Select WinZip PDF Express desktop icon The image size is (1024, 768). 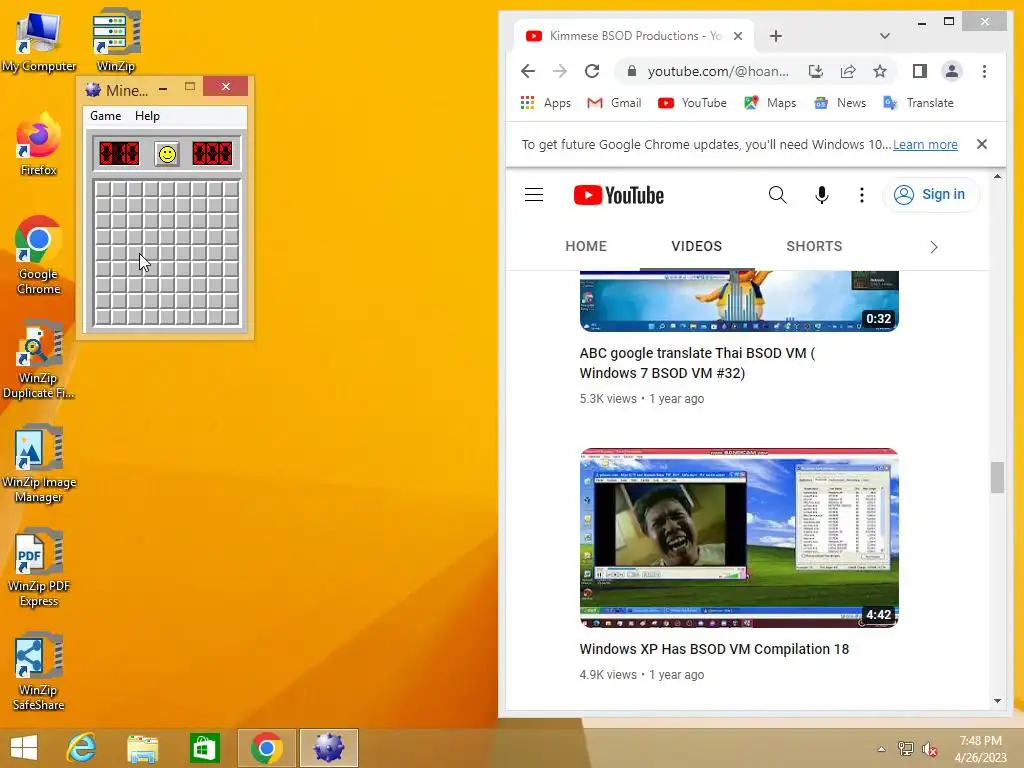point(39,568)
